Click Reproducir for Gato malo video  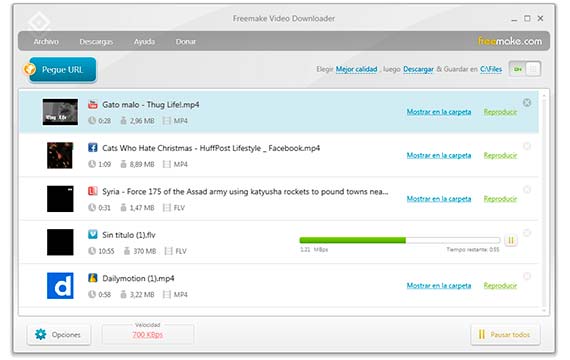click(500, 112)
